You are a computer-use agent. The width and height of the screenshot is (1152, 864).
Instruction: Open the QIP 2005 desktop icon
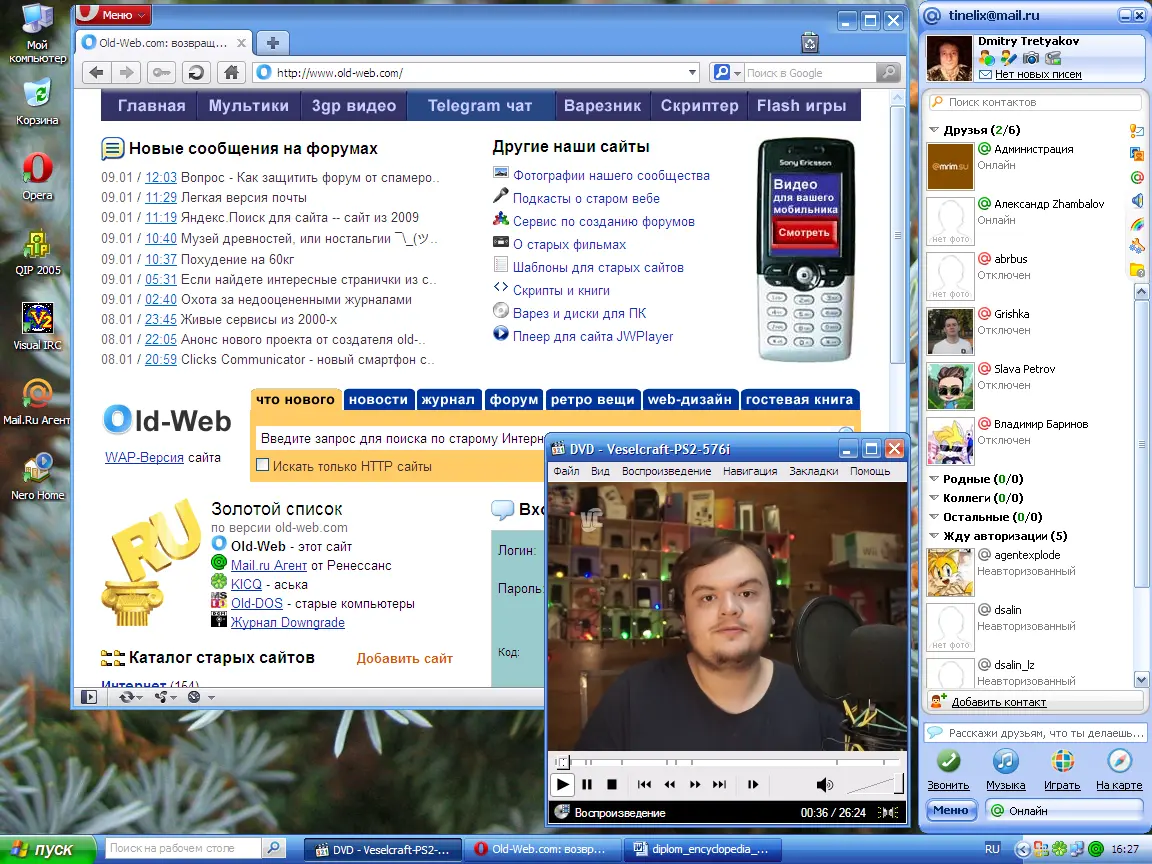click(37, 251)
